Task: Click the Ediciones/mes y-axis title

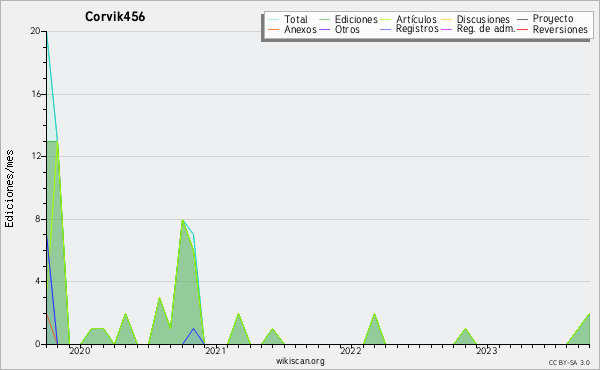Action: [9, 188]
